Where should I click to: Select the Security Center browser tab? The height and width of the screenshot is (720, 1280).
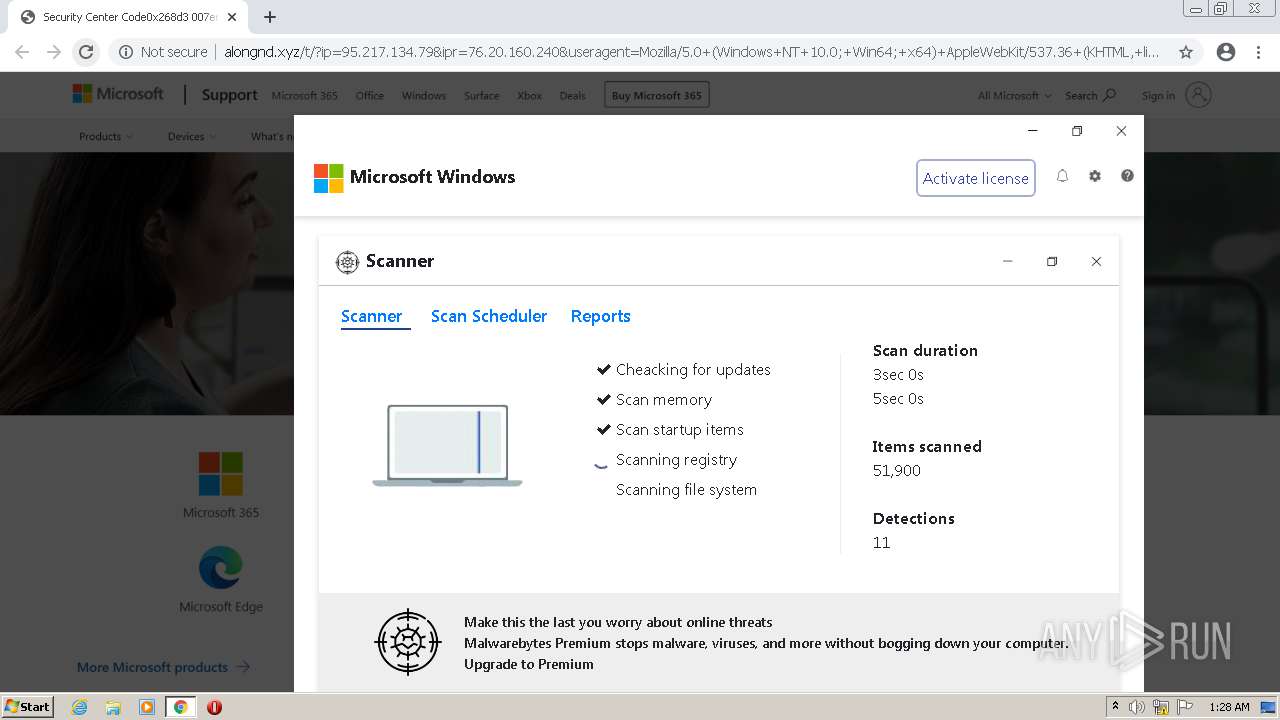coord(128,17)
